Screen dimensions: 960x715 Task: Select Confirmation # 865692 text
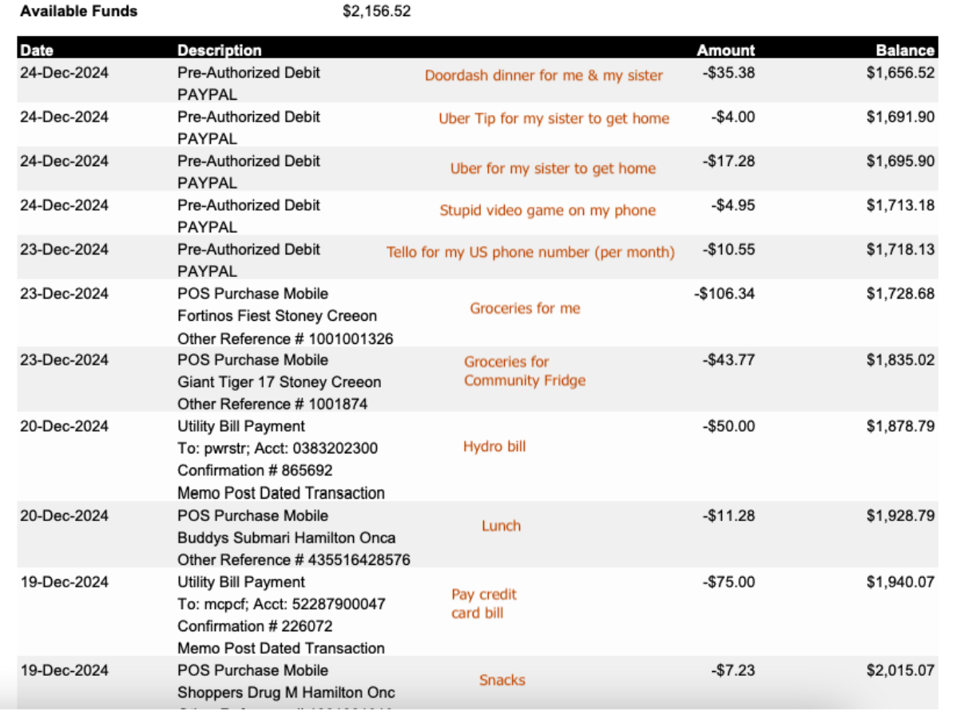(255, 470)
